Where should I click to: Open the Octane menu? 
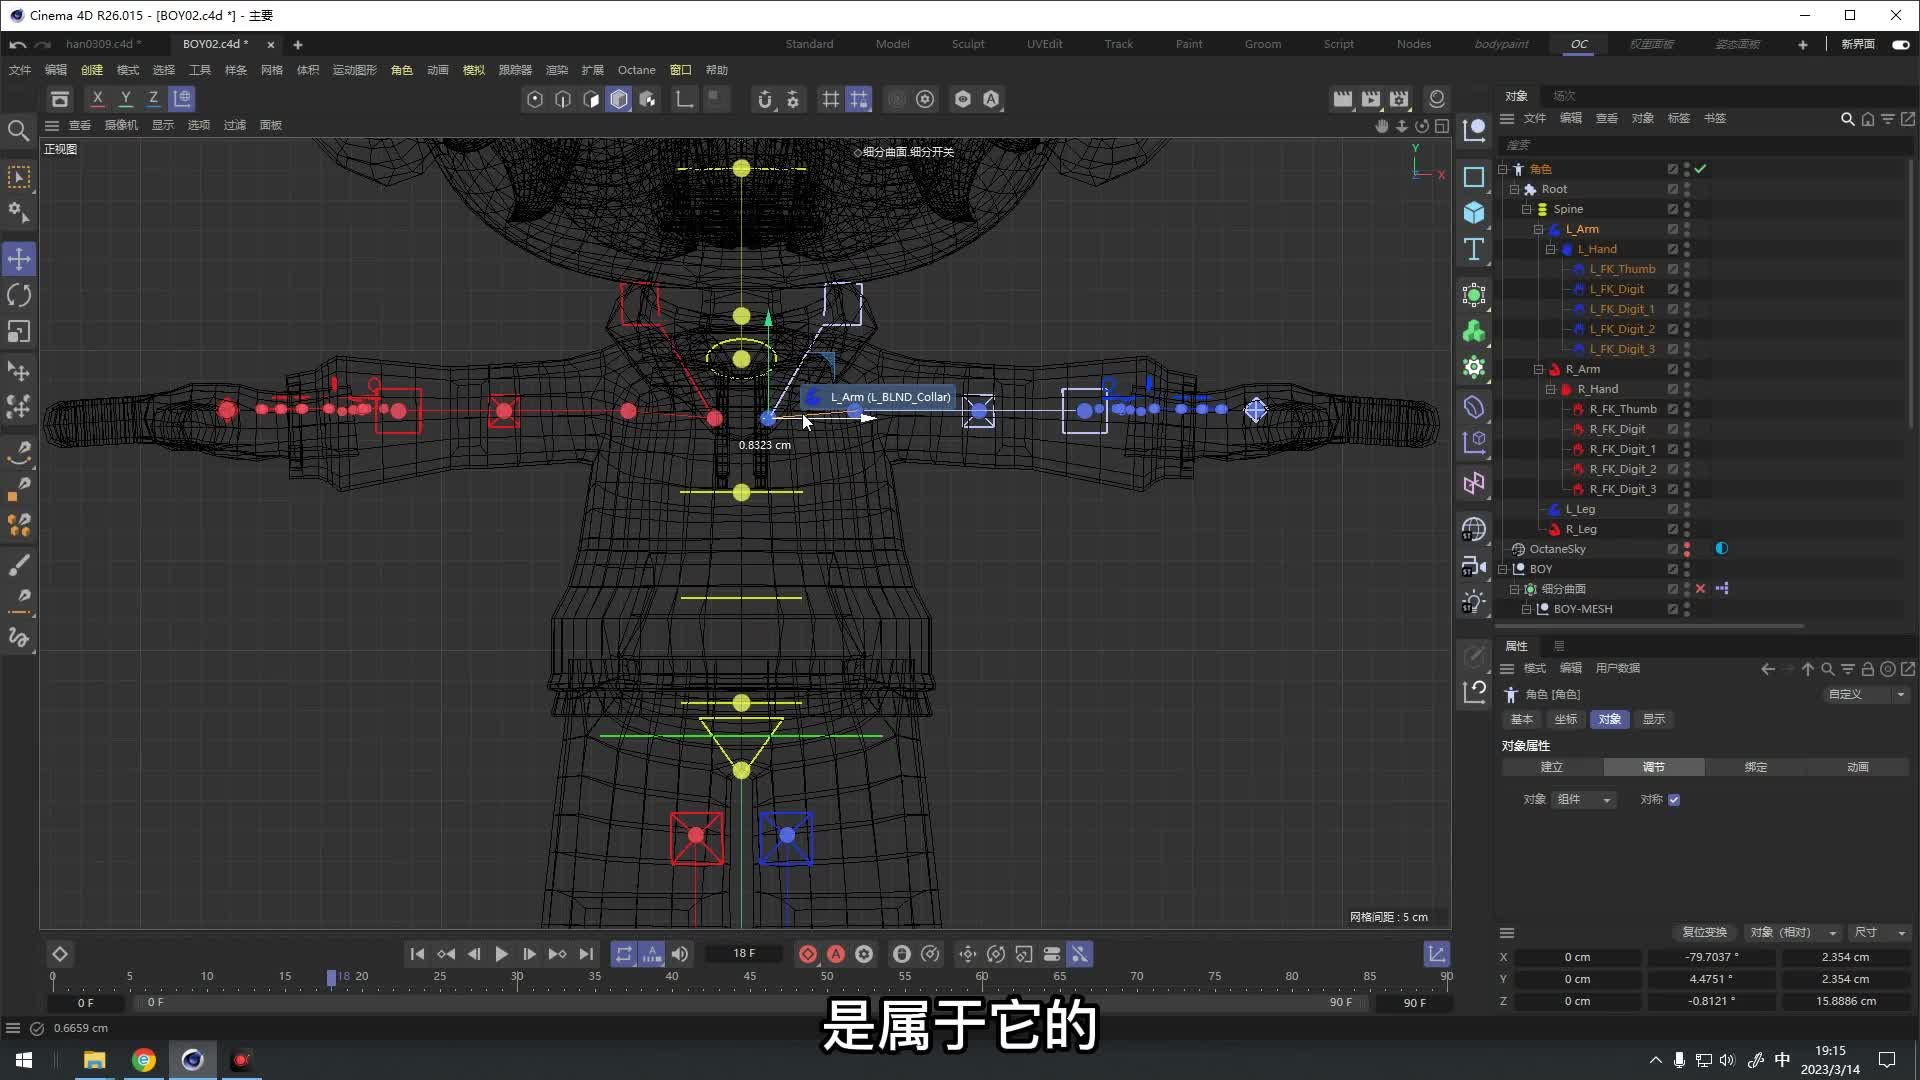[637, 70]
